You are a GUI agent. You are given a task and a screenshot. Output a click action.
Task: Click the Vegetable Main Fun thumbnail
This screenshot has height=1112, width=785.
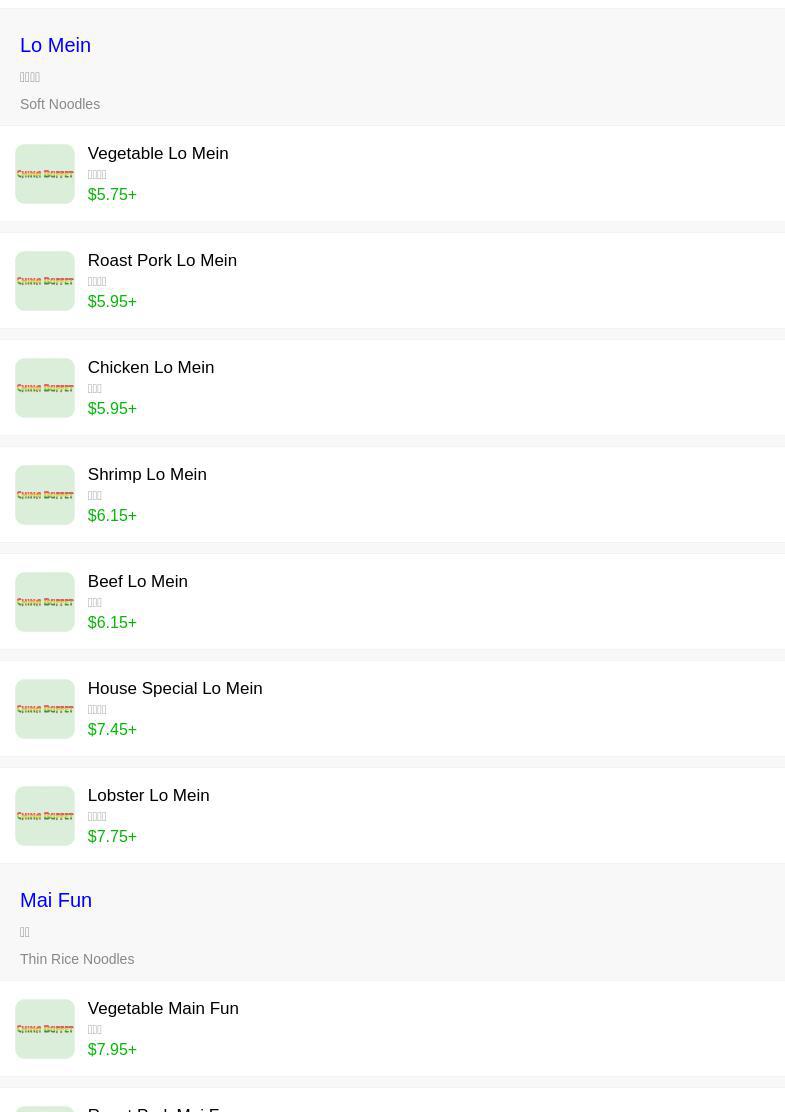point(45,1029)
